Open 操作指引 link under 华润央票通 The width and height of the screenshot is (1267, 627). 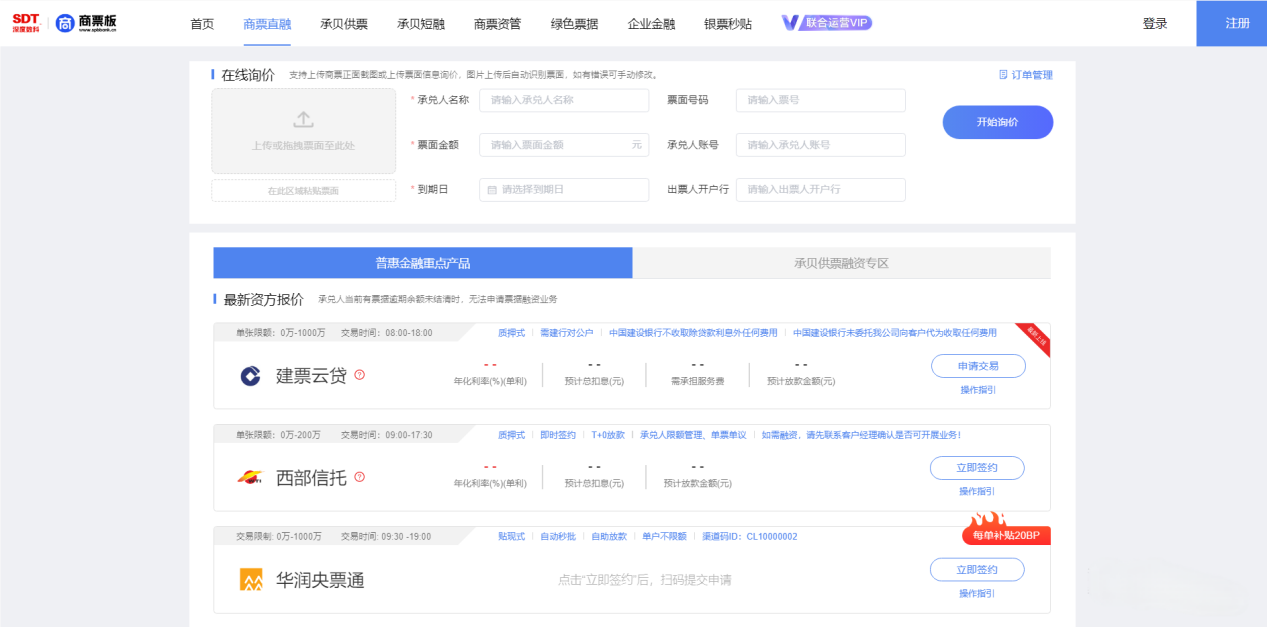coord(977,593)
